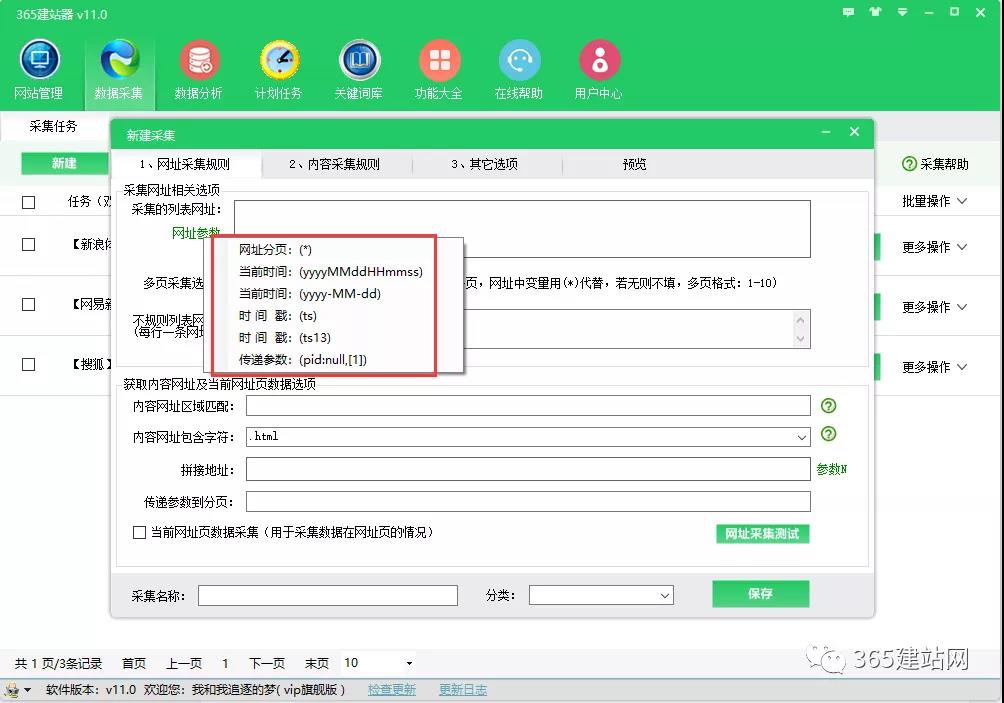Click the 保存 button

[x=761, y=594]
